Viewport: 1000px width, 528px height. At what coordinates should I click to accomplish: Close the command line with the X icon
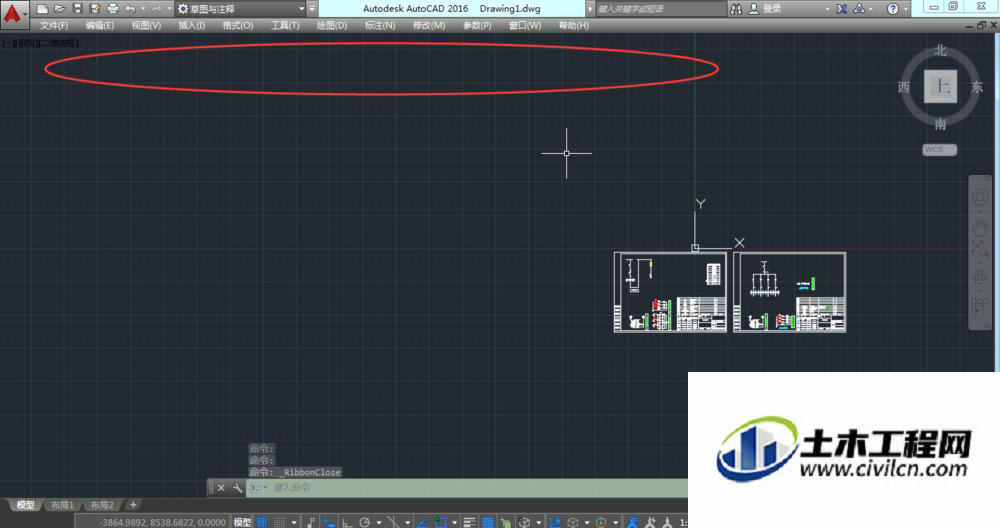click(x=221, y=488)
